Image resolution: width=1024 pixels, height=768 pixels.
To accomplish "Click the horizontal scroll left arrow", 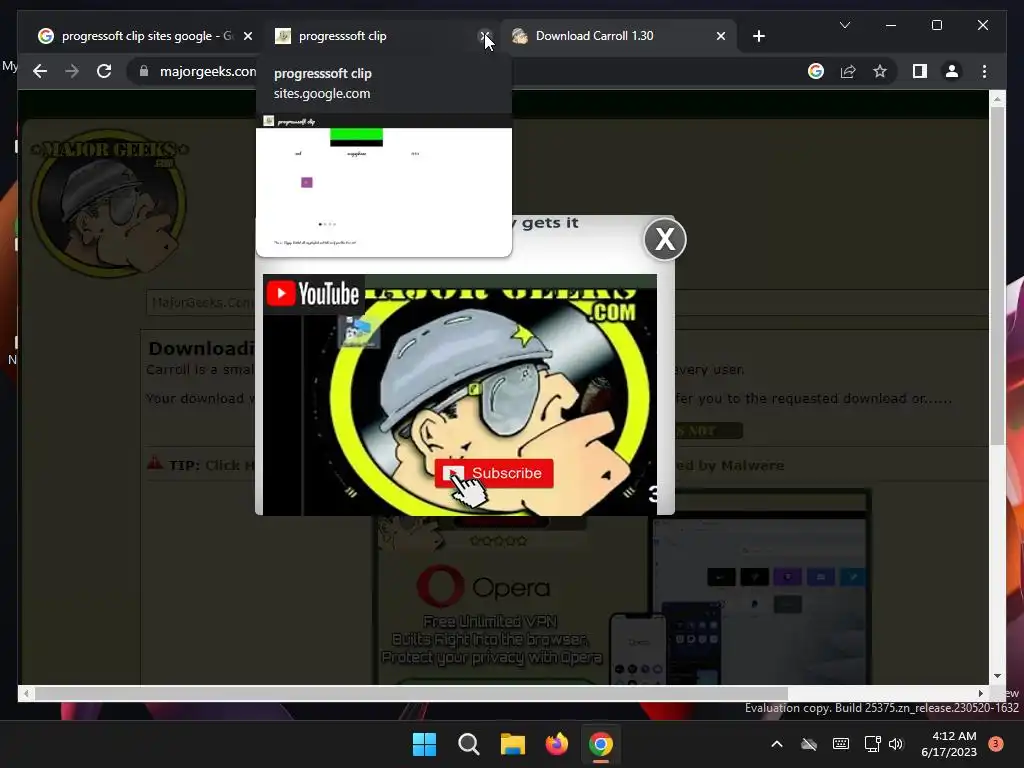I will click(25, 693).
